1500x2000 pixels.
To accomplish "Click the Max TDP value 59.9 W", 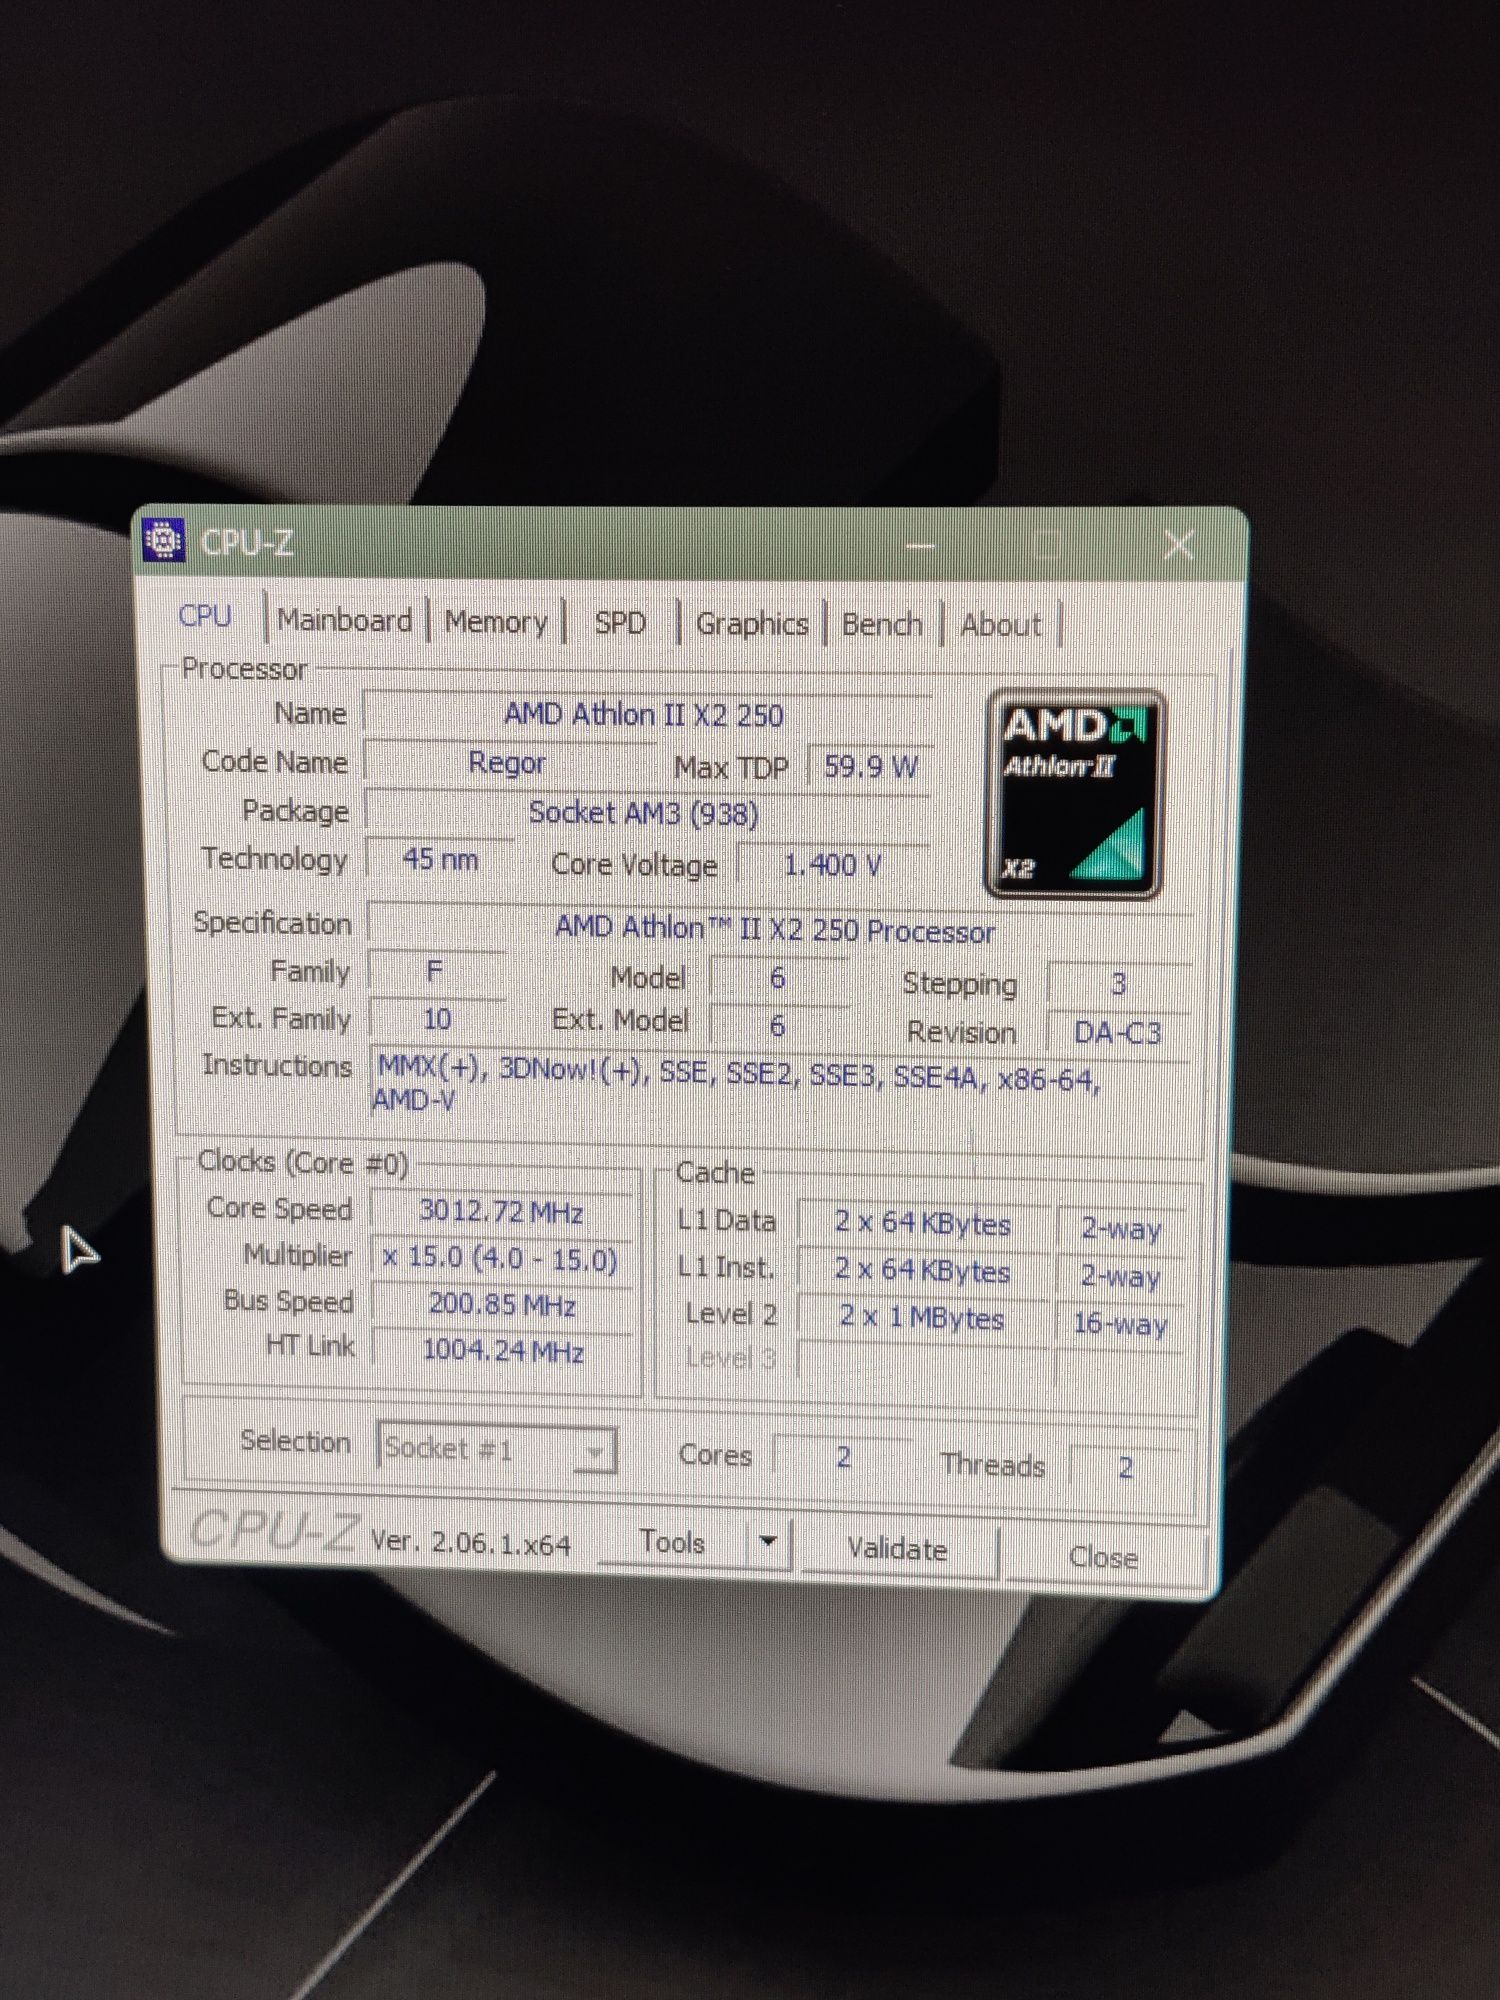I will (870, 767).
